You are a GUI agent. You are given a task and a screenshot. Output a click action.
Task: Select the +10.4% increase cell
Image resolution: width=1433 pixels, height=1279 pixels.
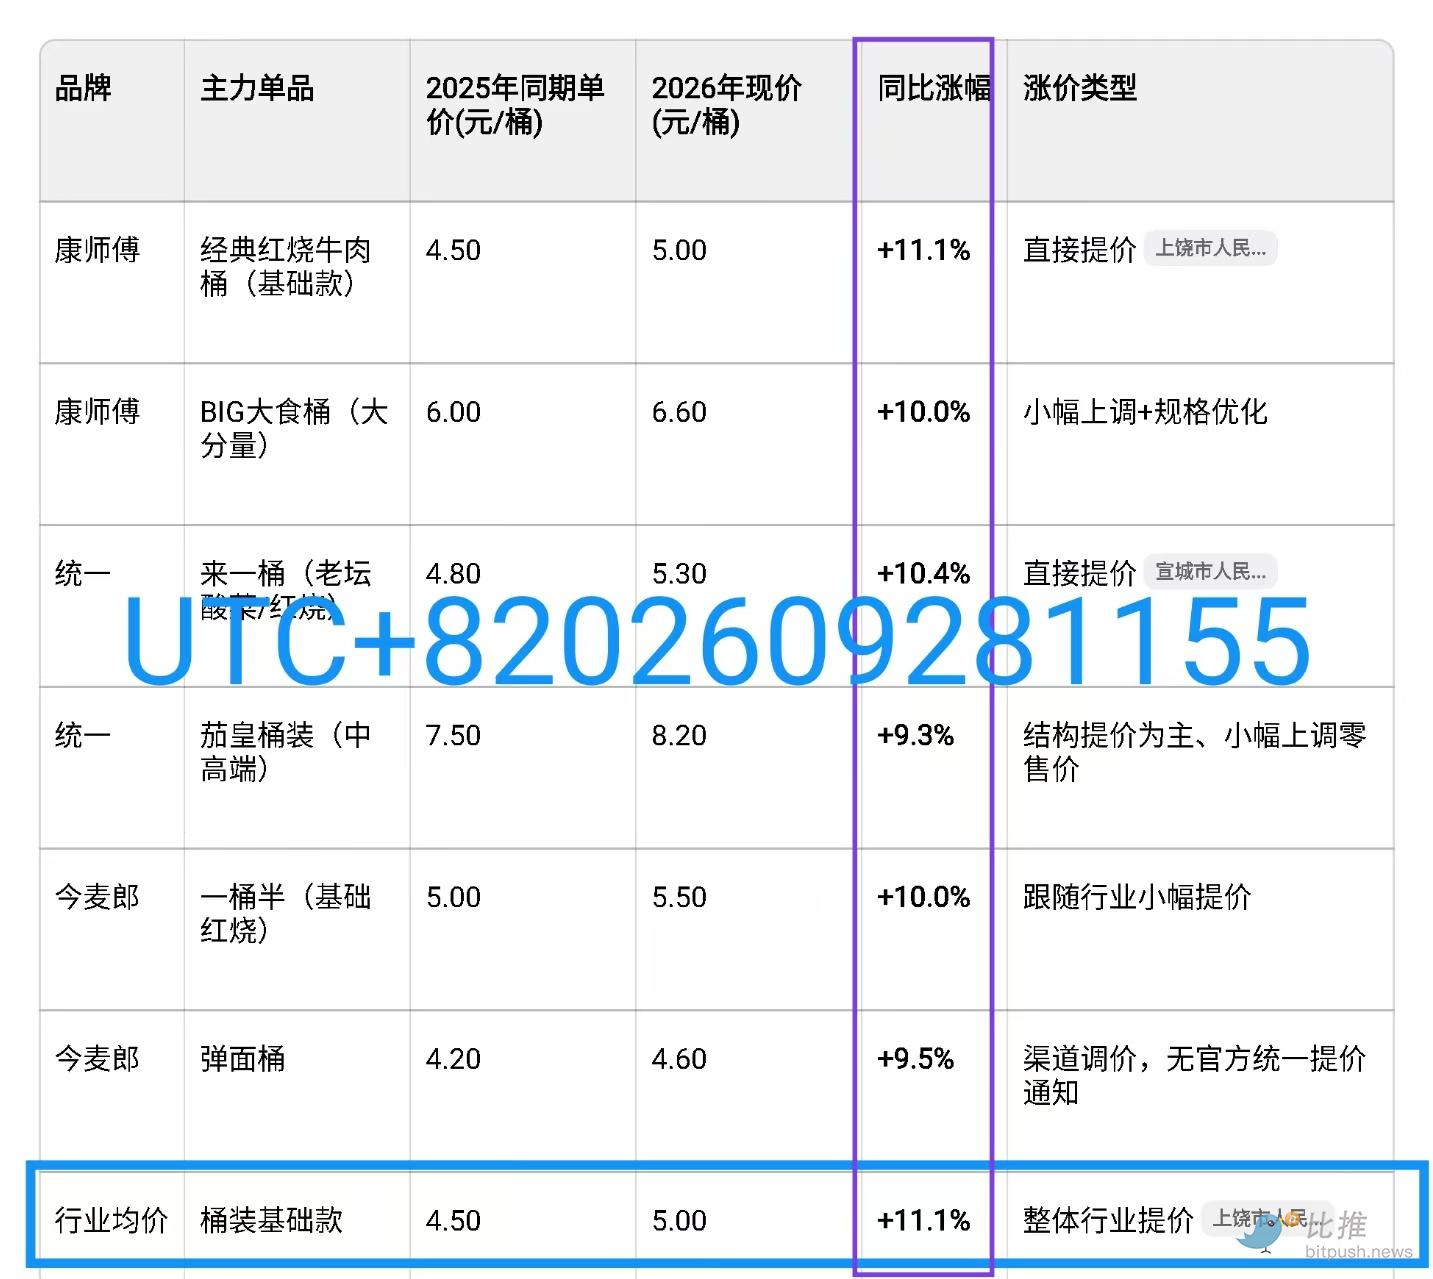(x=923, y=574)
